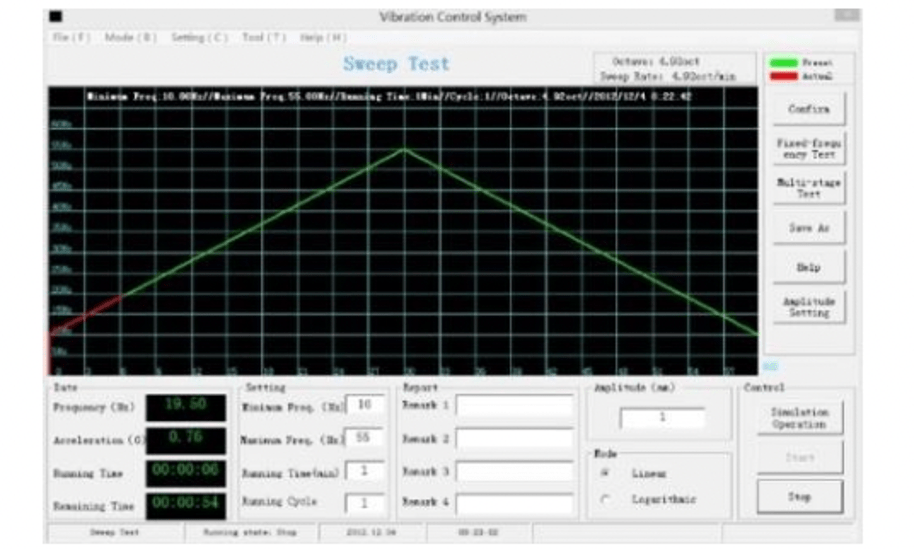This screenshot has width=914, height=549.
Task: Select the Logarithmic mode radio button
Action: (606, 498)
